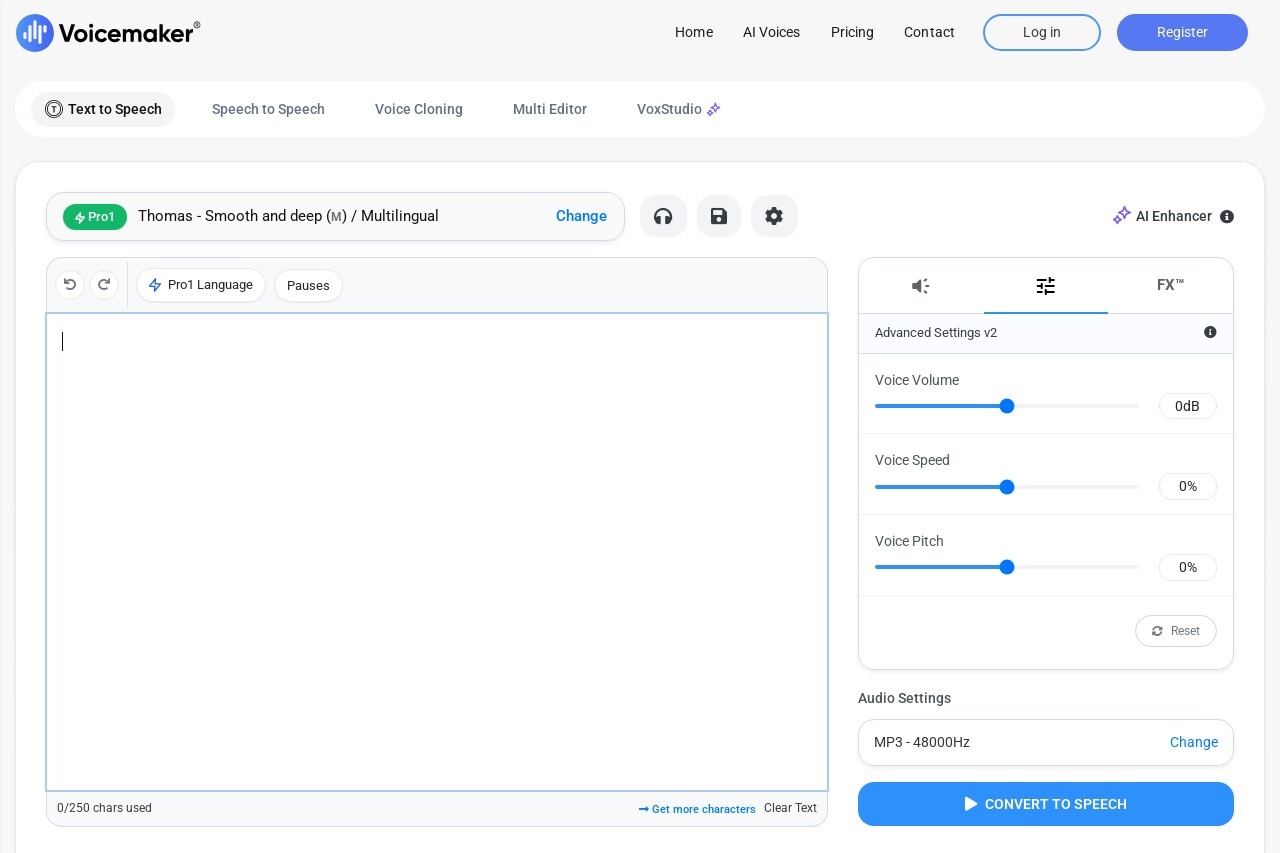This screenshot has width=1280, height=853.
Task: Open the Pricing menu item
Action: pos(852,32)
